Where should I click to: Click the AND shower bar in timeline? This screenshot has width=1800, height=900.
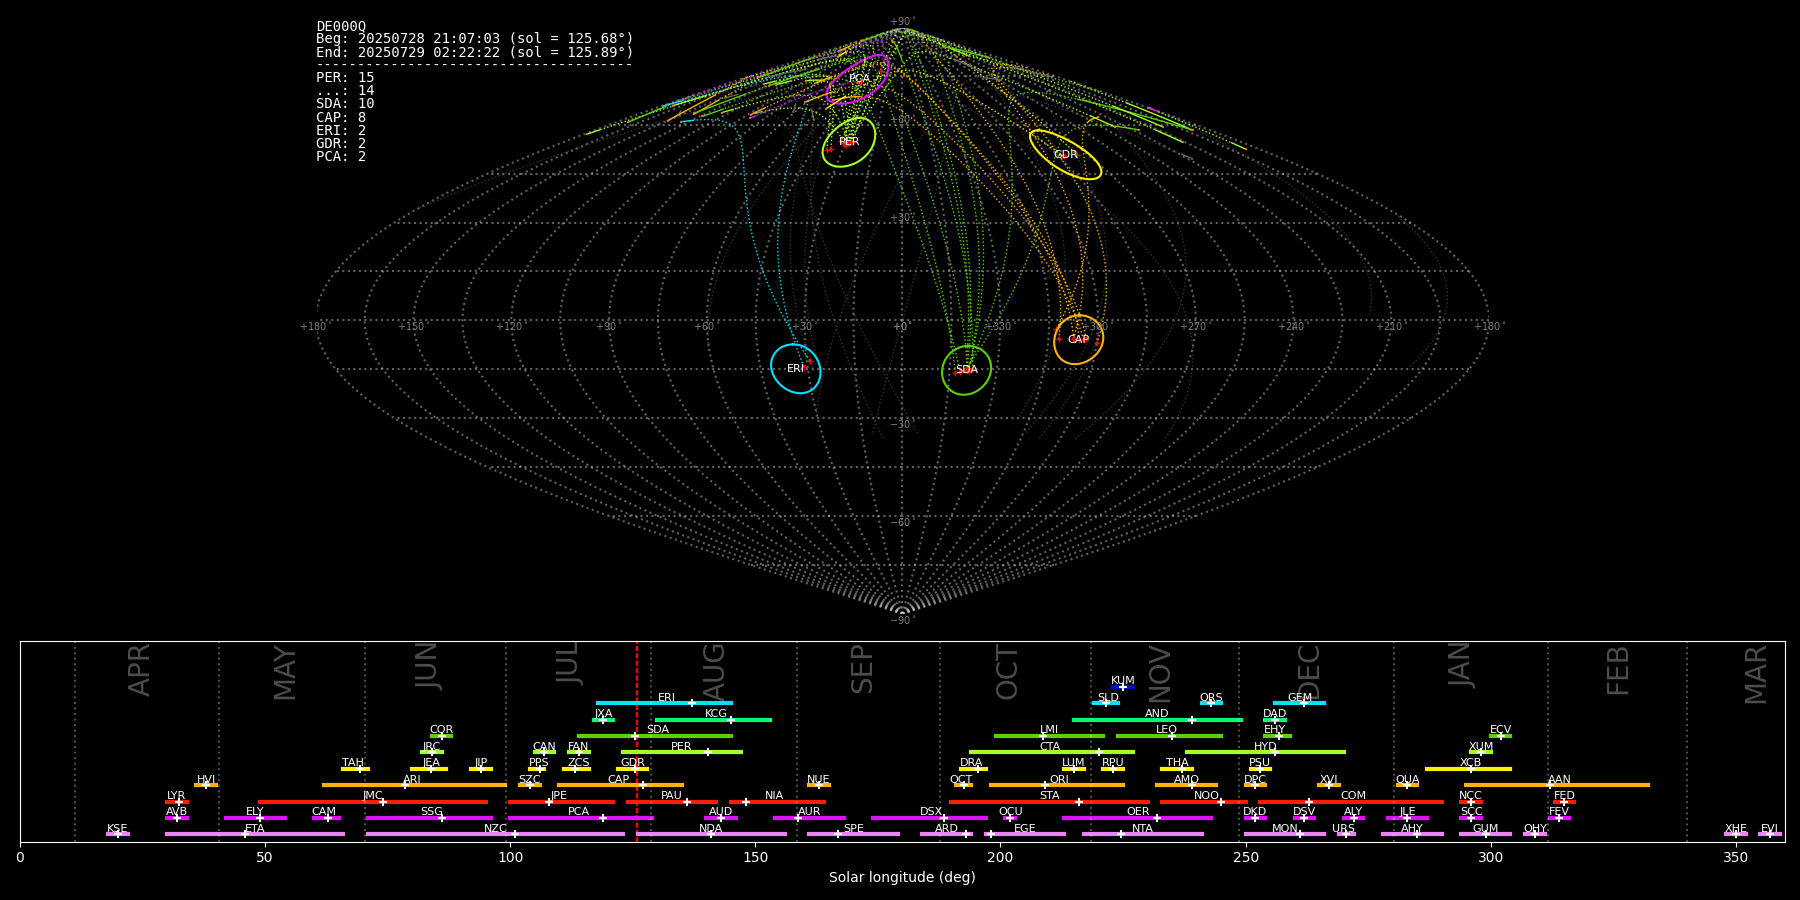pyautogui.click(x=1157, y=719)
